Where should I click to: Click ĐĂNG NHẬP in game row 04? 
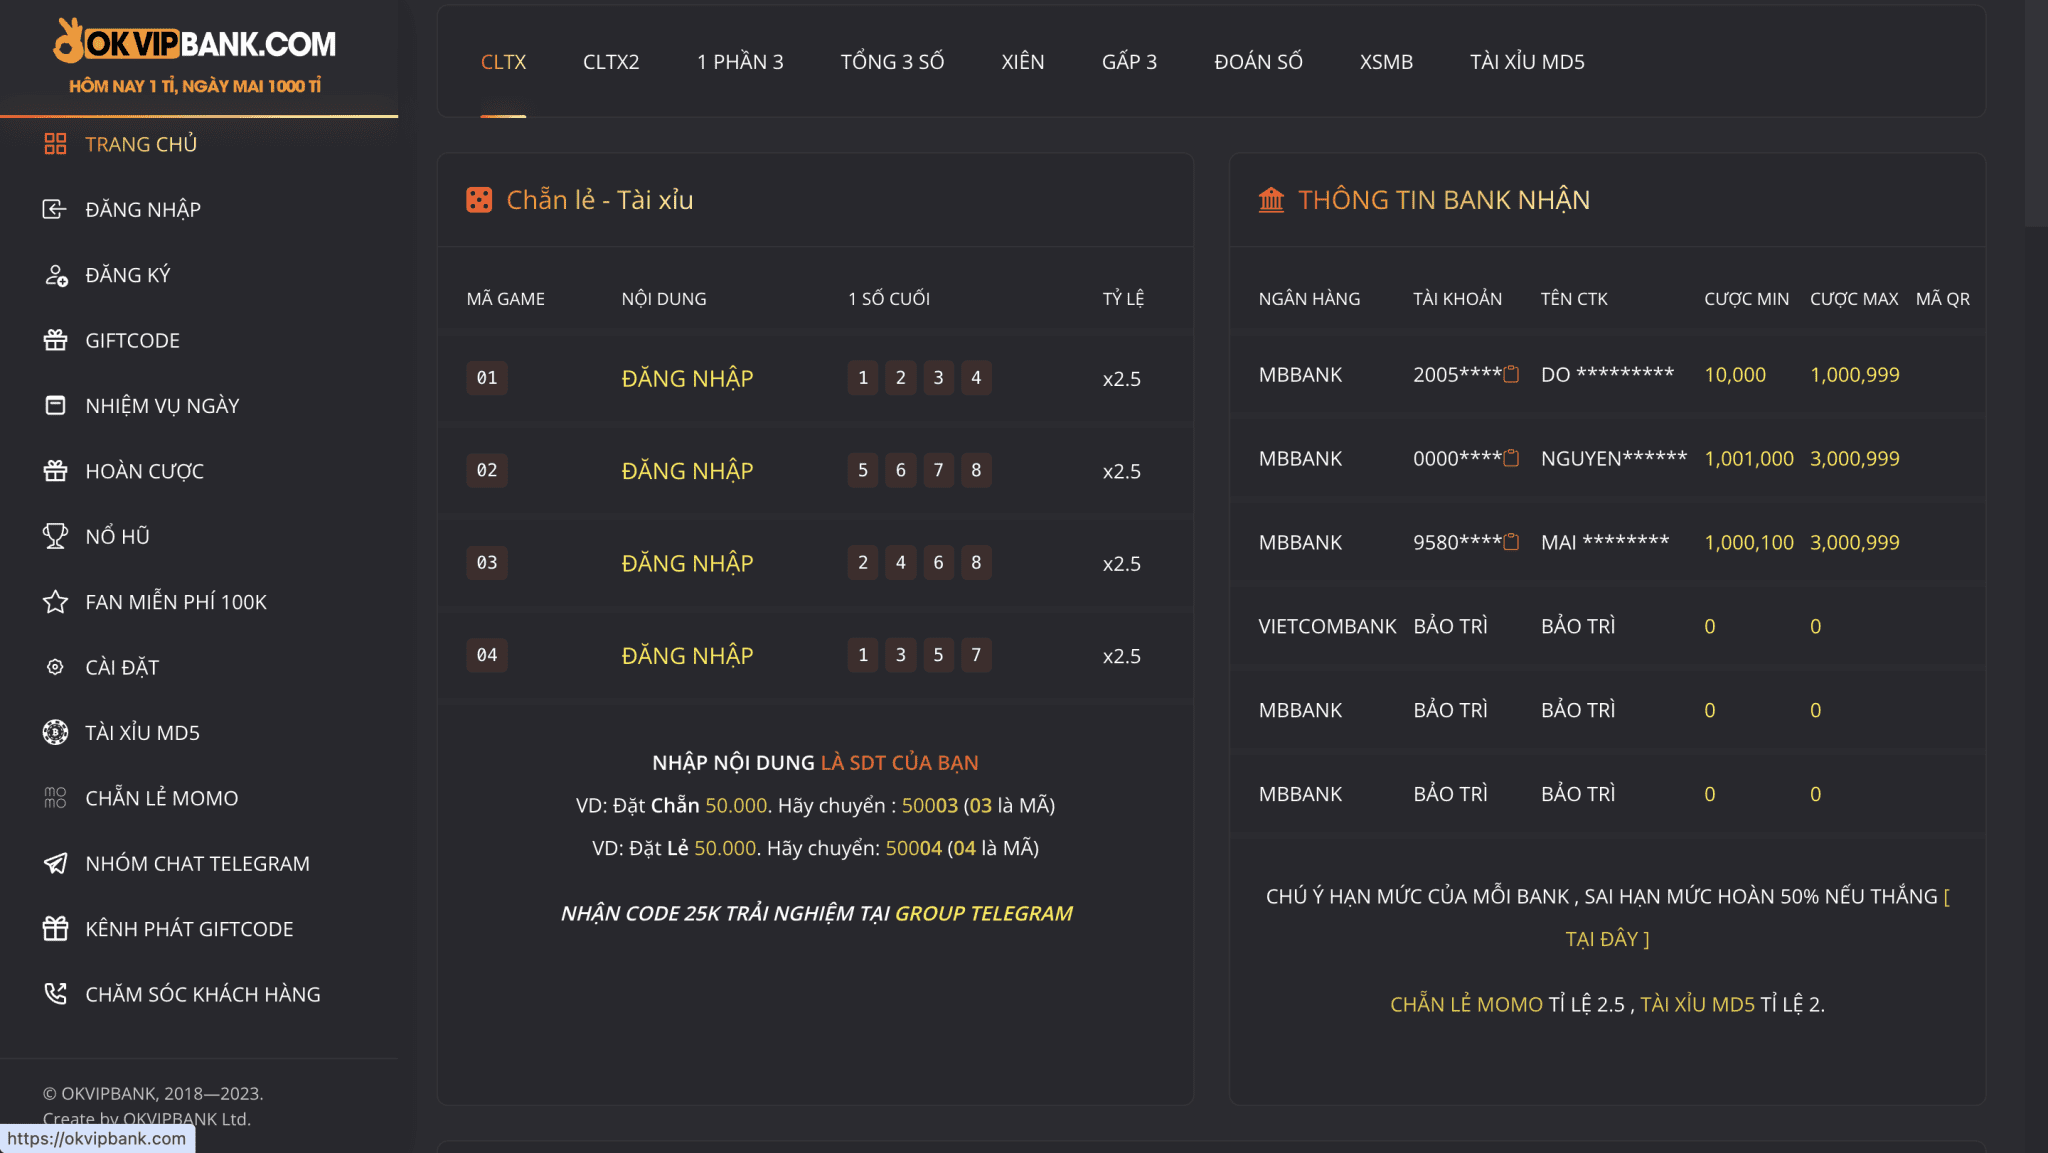click(687, 655)
